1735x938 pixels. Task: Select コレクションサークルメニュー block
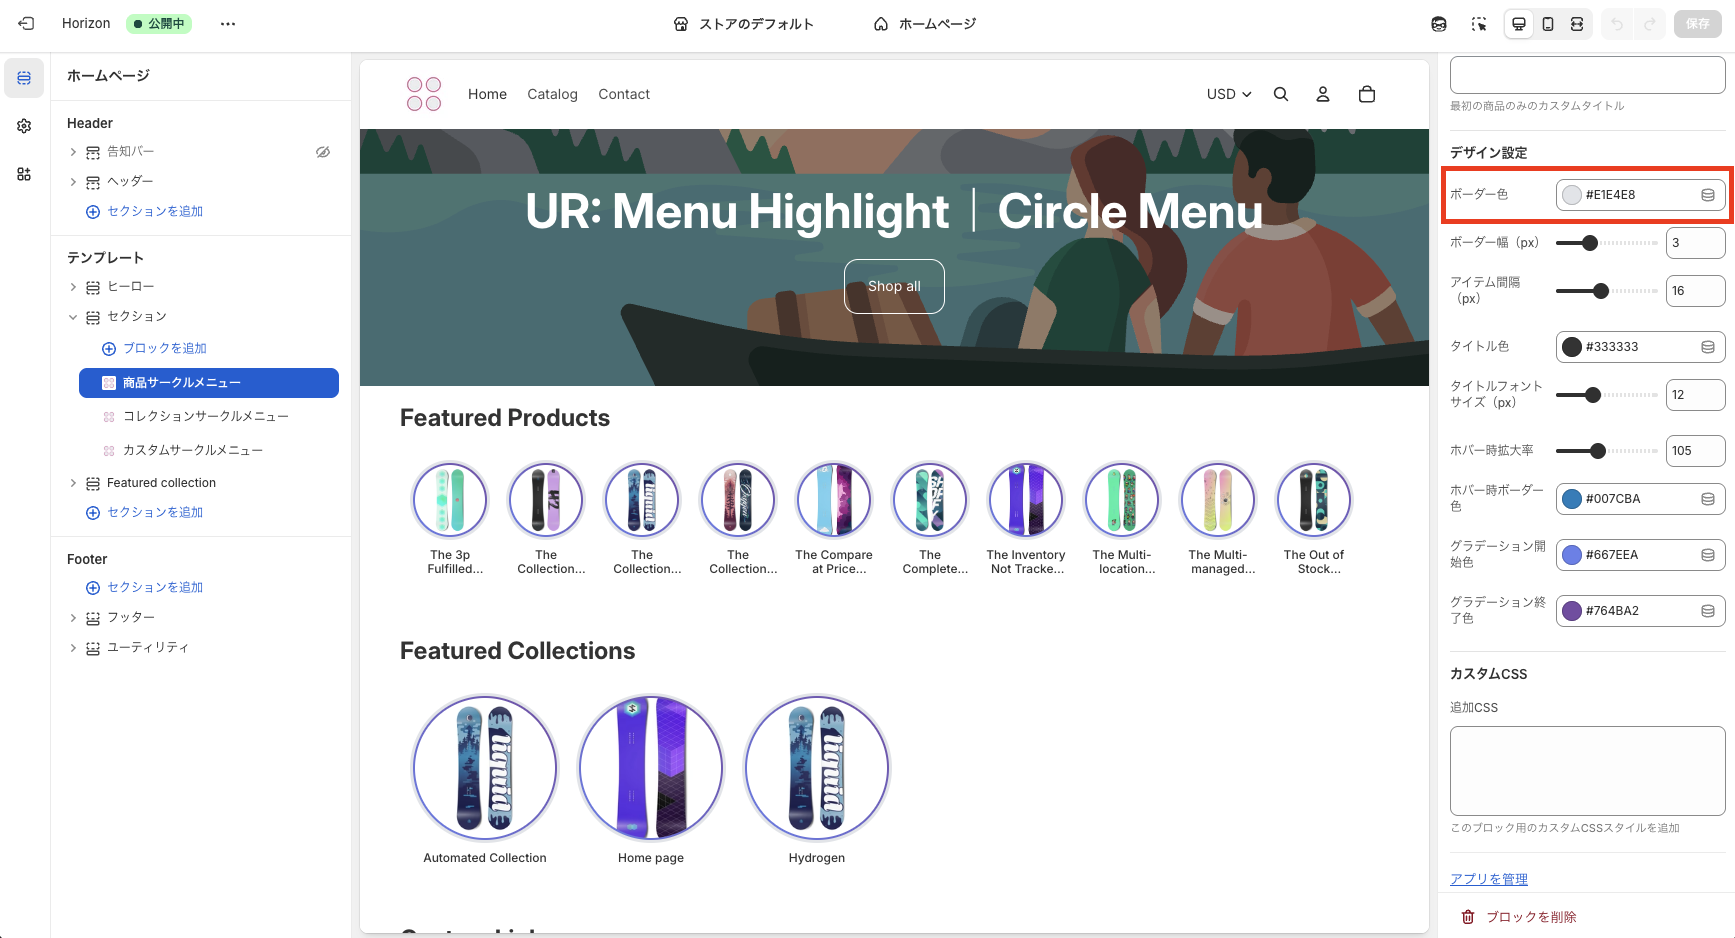coord(205,416)
